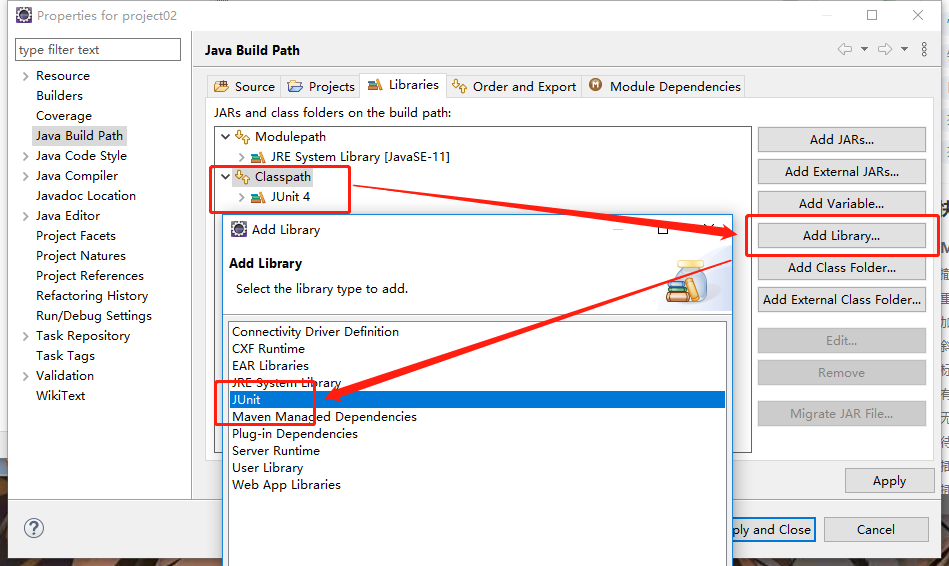Select Java Build Path in the tree
Image resolution: width=949 pixels, height=566 pixels.
click(79, 136)
